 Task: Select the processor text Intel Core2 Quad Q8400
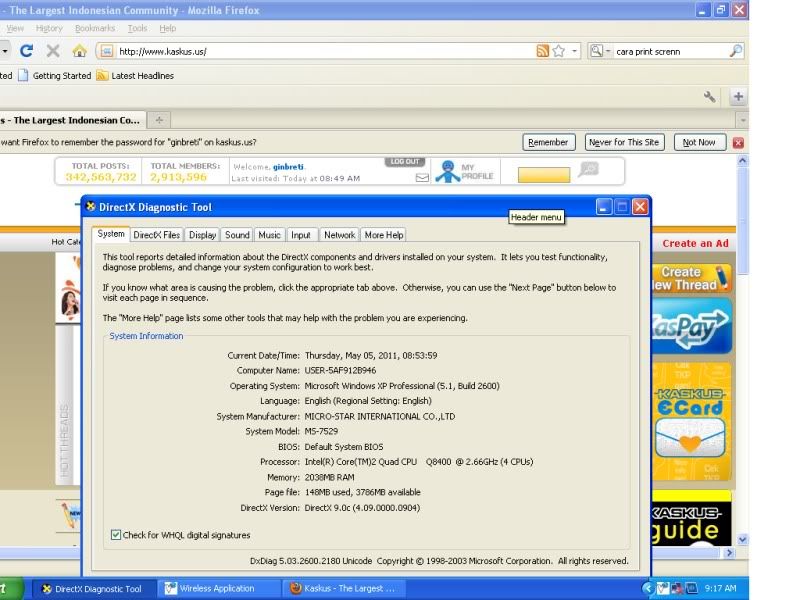tap(419, 462)
